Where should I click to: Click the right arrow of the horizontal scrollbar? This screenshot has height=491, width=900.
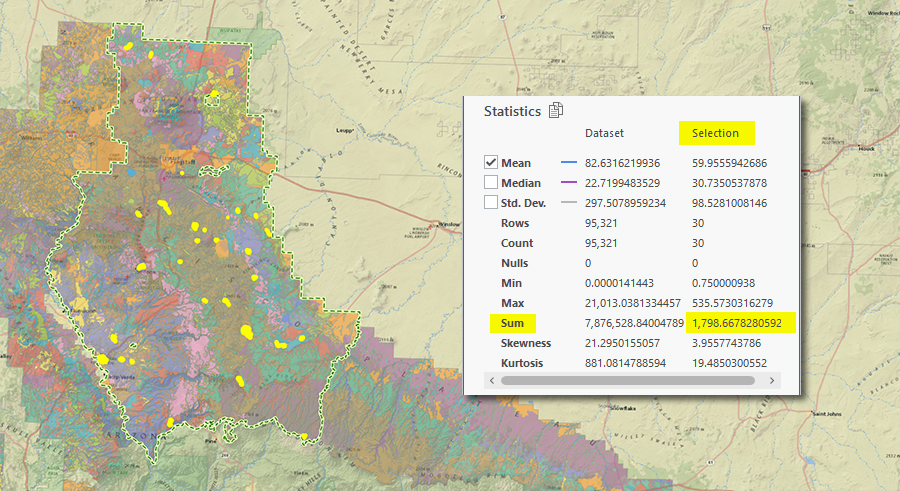pos(772,380)
